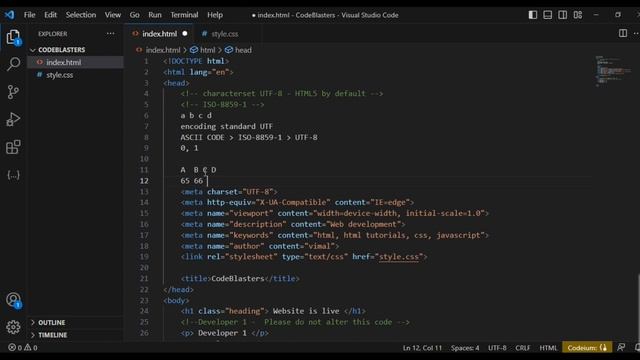Click the html breadcrumb segment

tap(202, 50)
